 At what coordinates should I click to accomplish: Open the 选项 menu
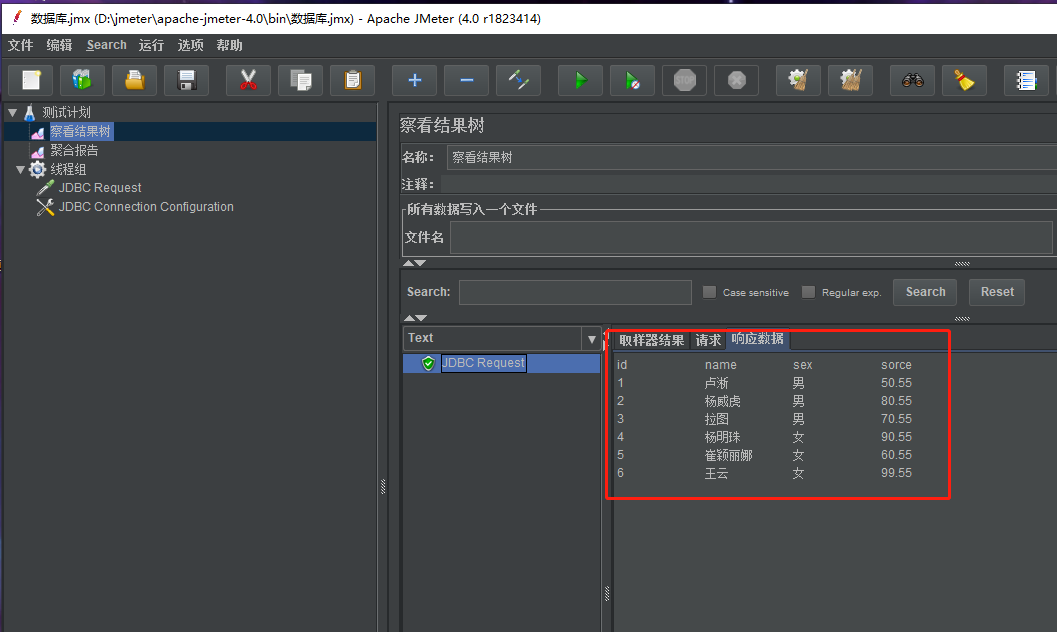point(190,45)
